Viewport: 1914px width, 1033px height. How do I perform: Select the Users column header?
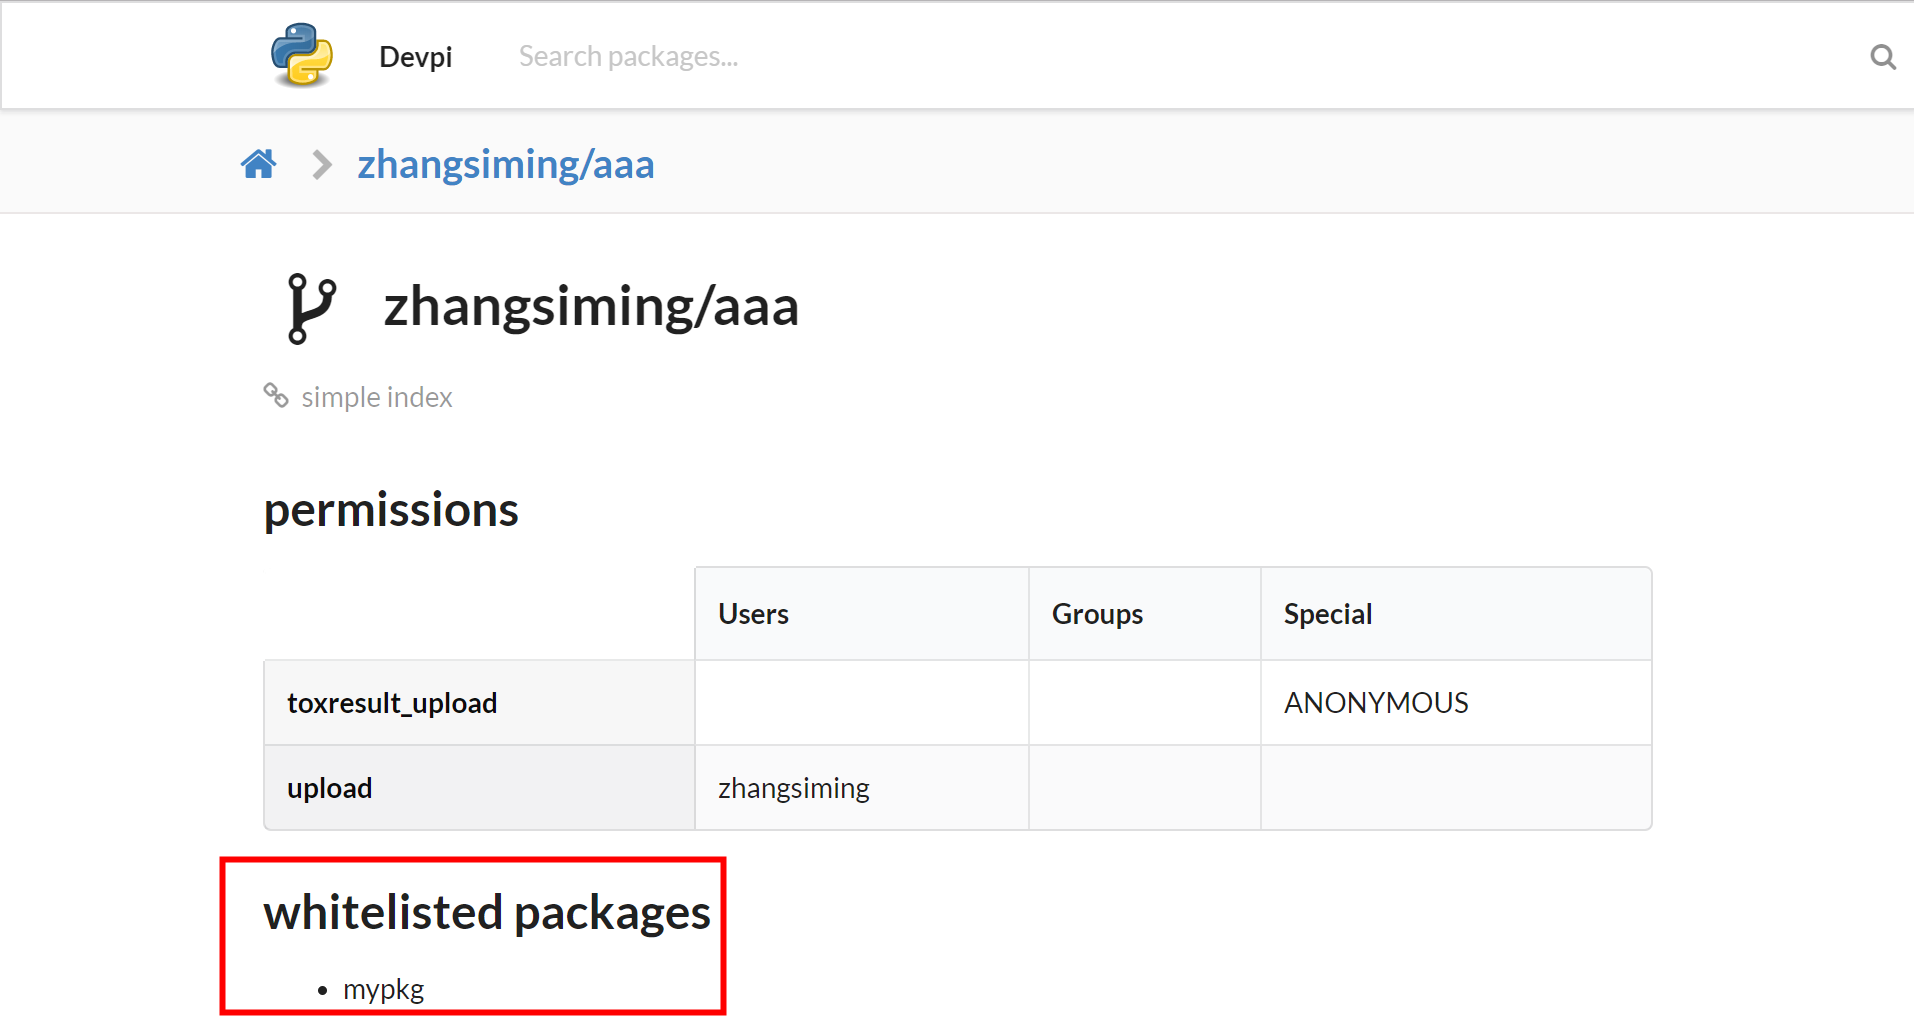(753, 613)
